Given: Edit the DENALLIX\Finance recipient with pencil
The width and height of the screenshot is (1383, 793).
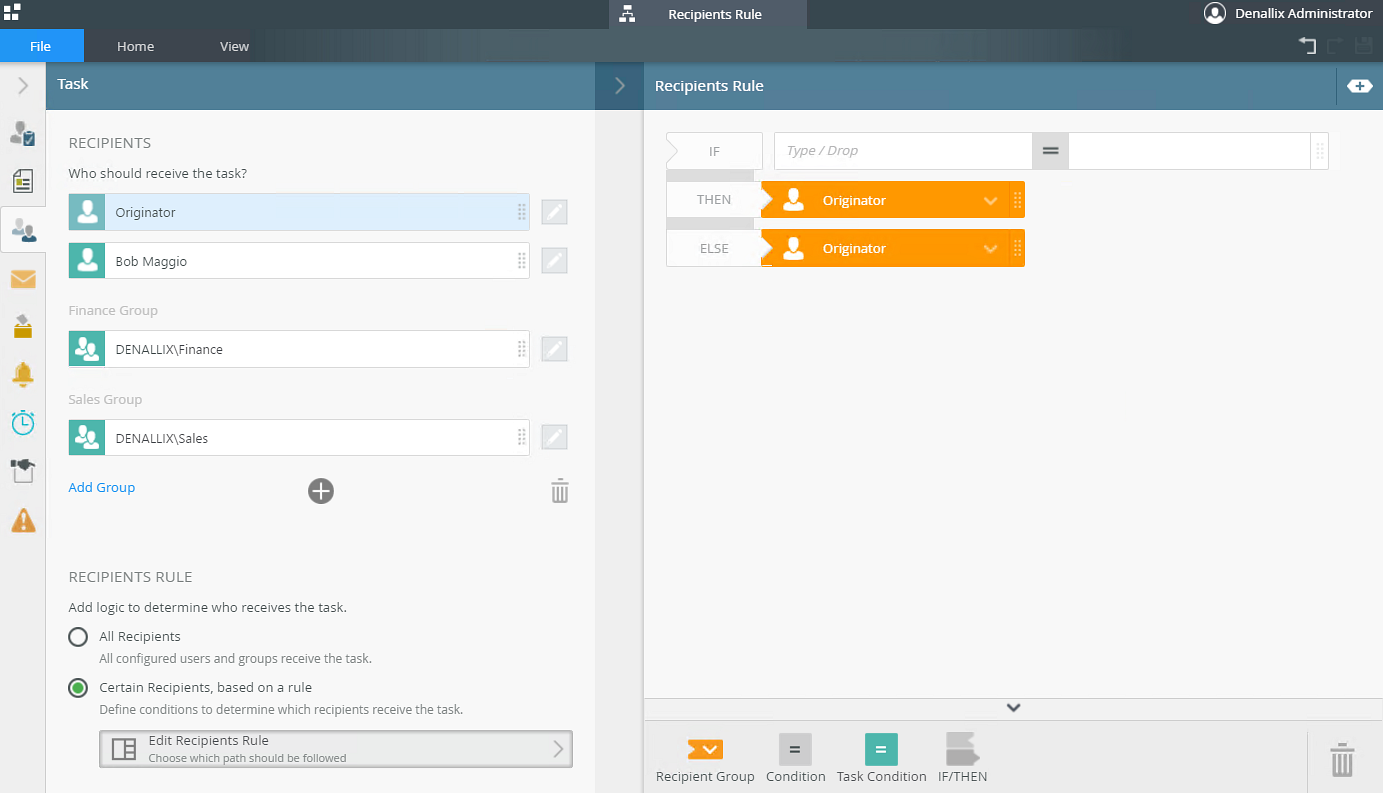Looking at the screenshot, I should [554, 349].
